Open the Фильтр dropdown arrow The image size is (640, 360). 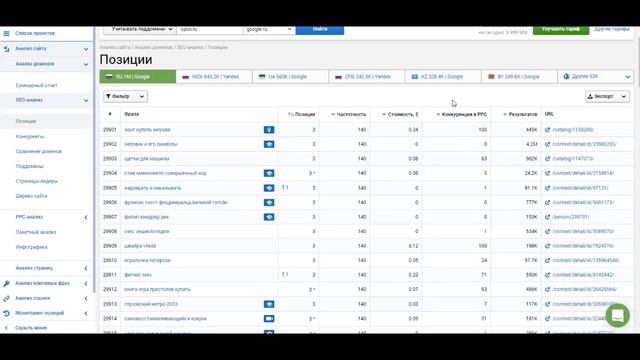(142, 97)
